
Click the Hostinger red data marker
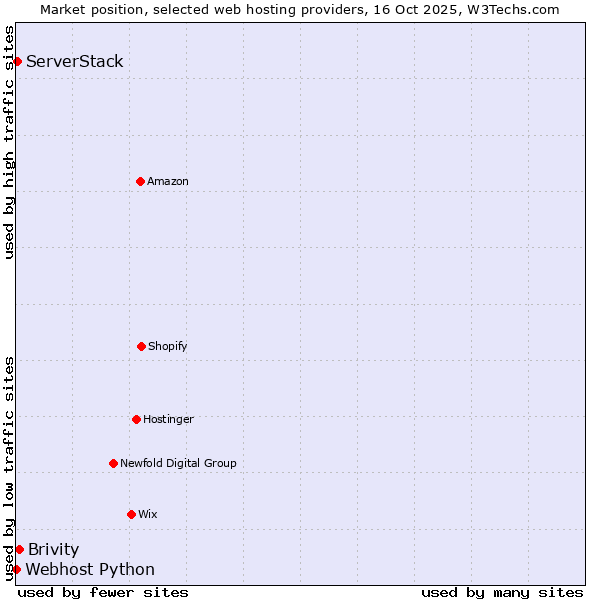(136, 419)
